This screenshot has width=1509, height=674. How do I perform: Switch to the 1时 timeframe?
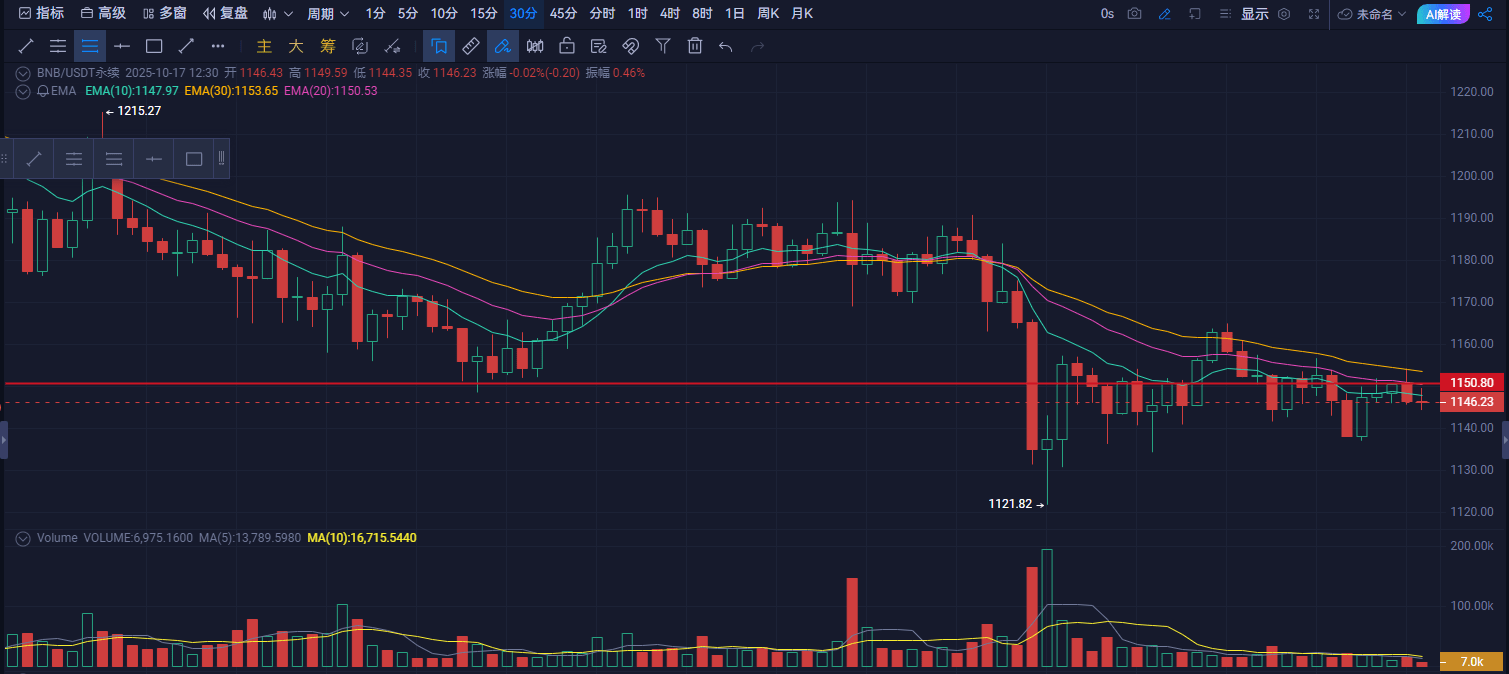coord(637,14)
